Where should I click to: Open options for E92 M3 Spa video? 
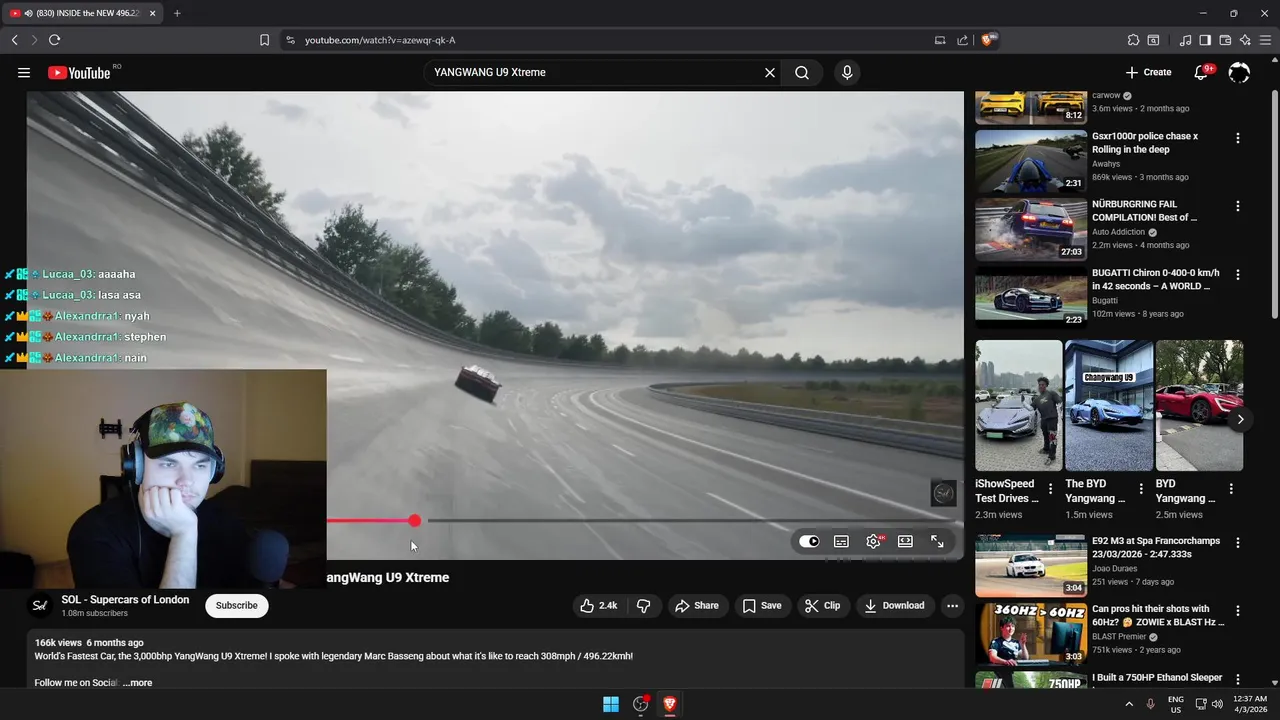point(1237,543)
